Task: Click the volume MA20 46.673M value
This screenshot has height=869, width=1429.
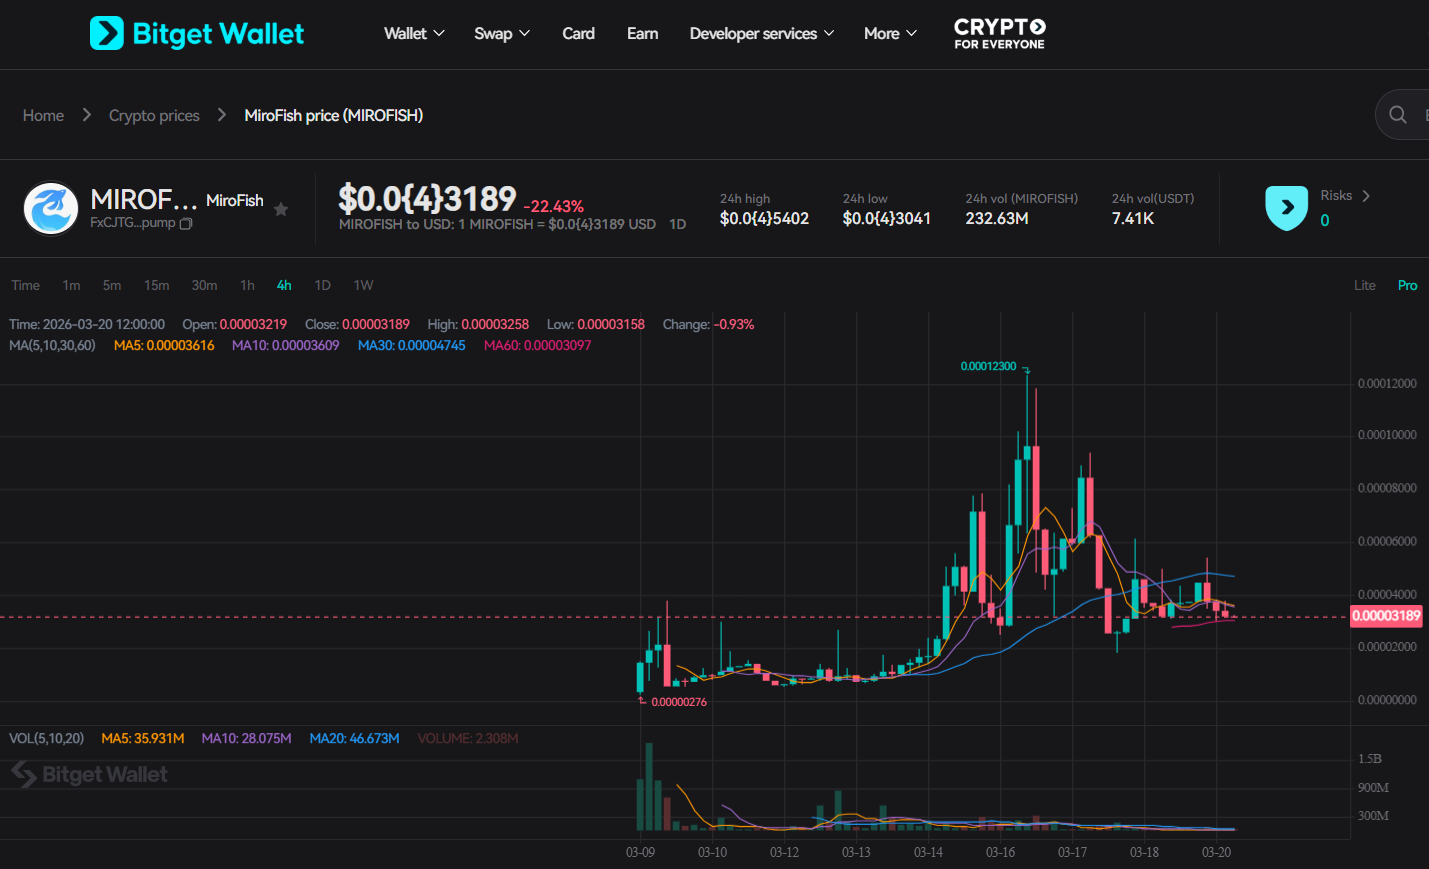Action: pos(355,738)
